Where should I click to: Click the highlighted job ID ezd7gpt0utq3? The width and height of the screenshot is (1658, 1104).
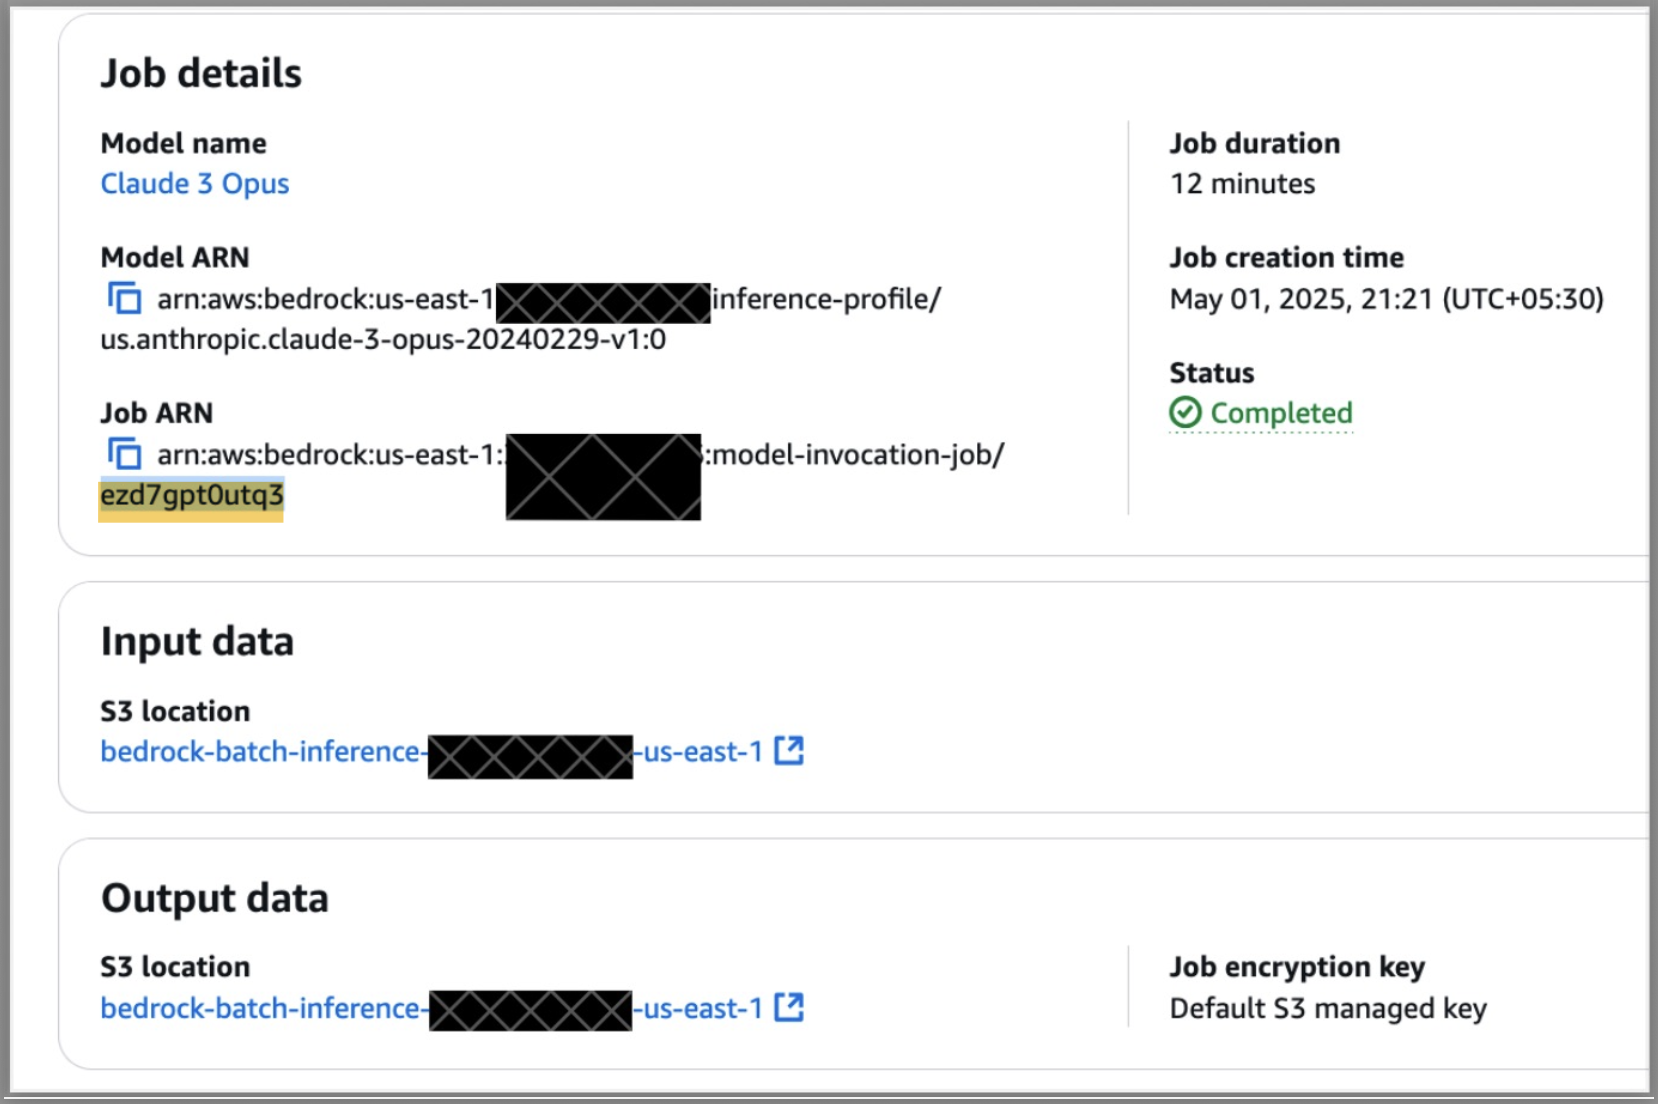coord(191,496)
